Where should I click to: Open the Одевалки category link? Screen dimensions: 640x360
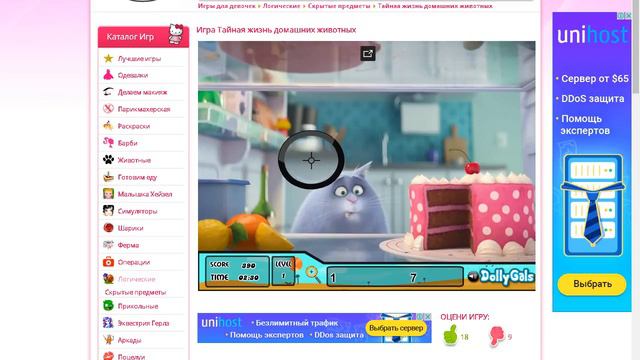133,76
